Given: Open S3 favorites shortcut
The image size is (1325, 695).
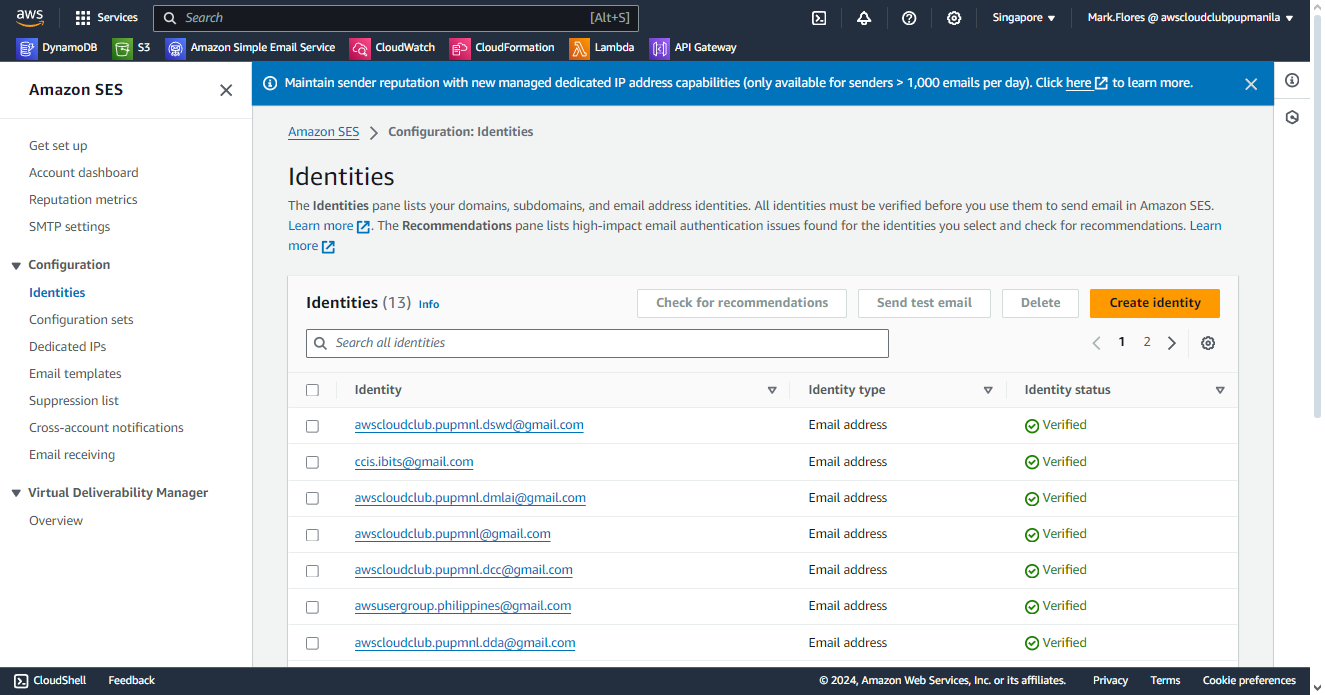Looking at the screenshot, I should (131, 48).
